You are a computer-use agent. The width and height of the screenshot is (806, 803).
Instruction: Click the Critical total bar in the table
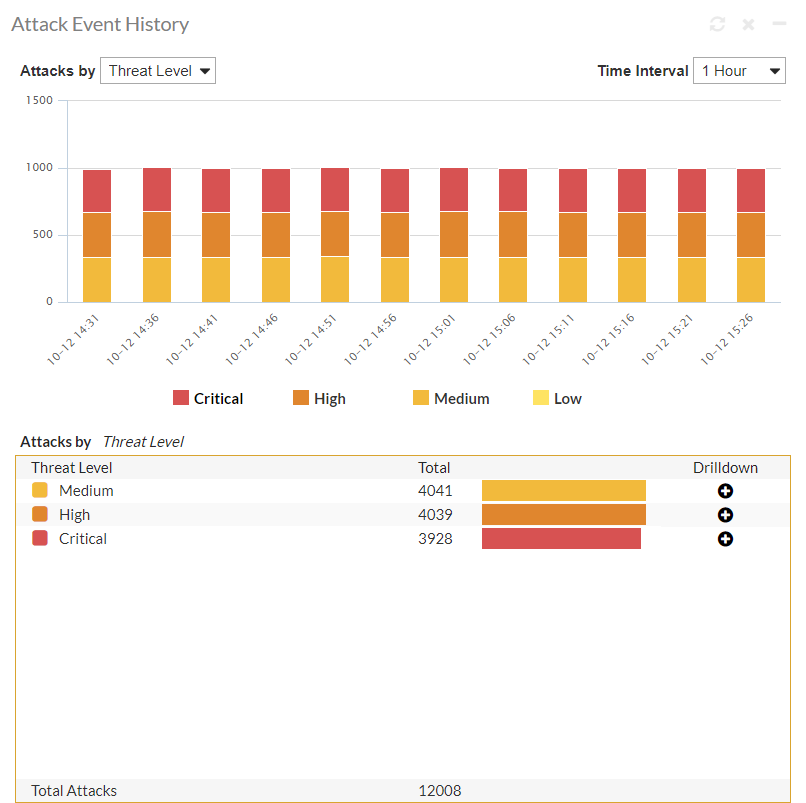561,539
